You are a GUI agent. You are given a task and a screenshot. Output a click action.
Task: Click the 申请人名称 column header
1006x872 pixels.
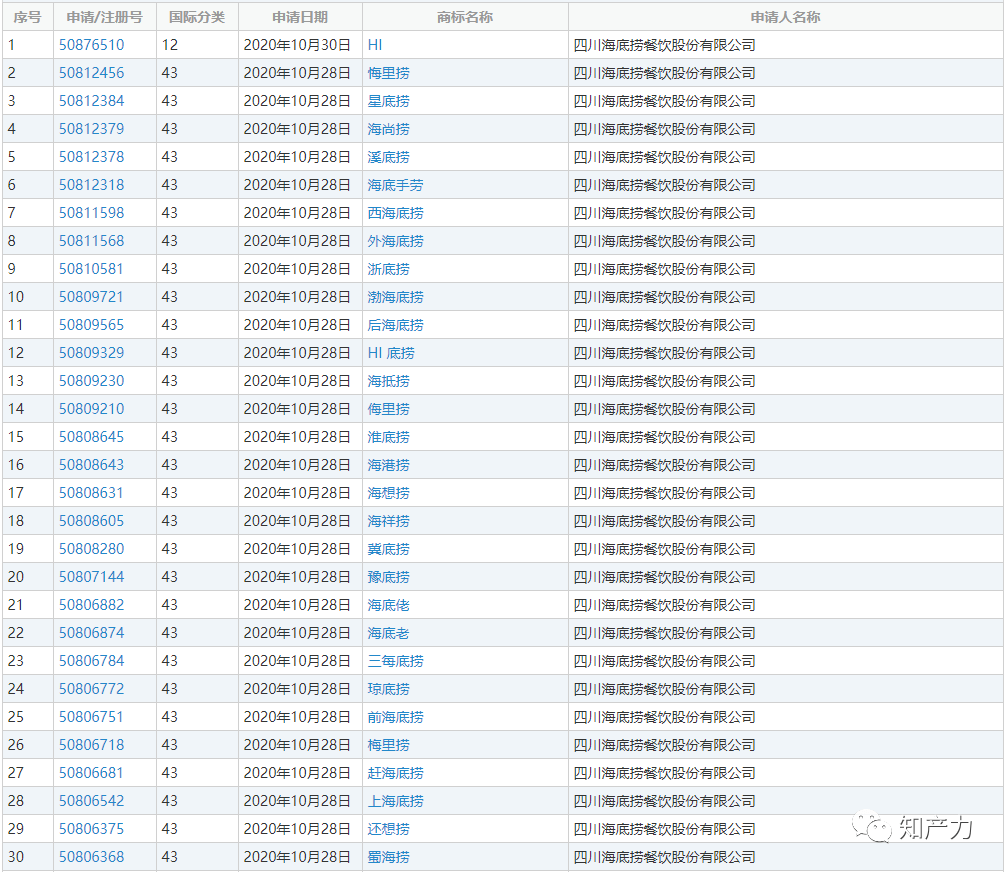(786, 17)
